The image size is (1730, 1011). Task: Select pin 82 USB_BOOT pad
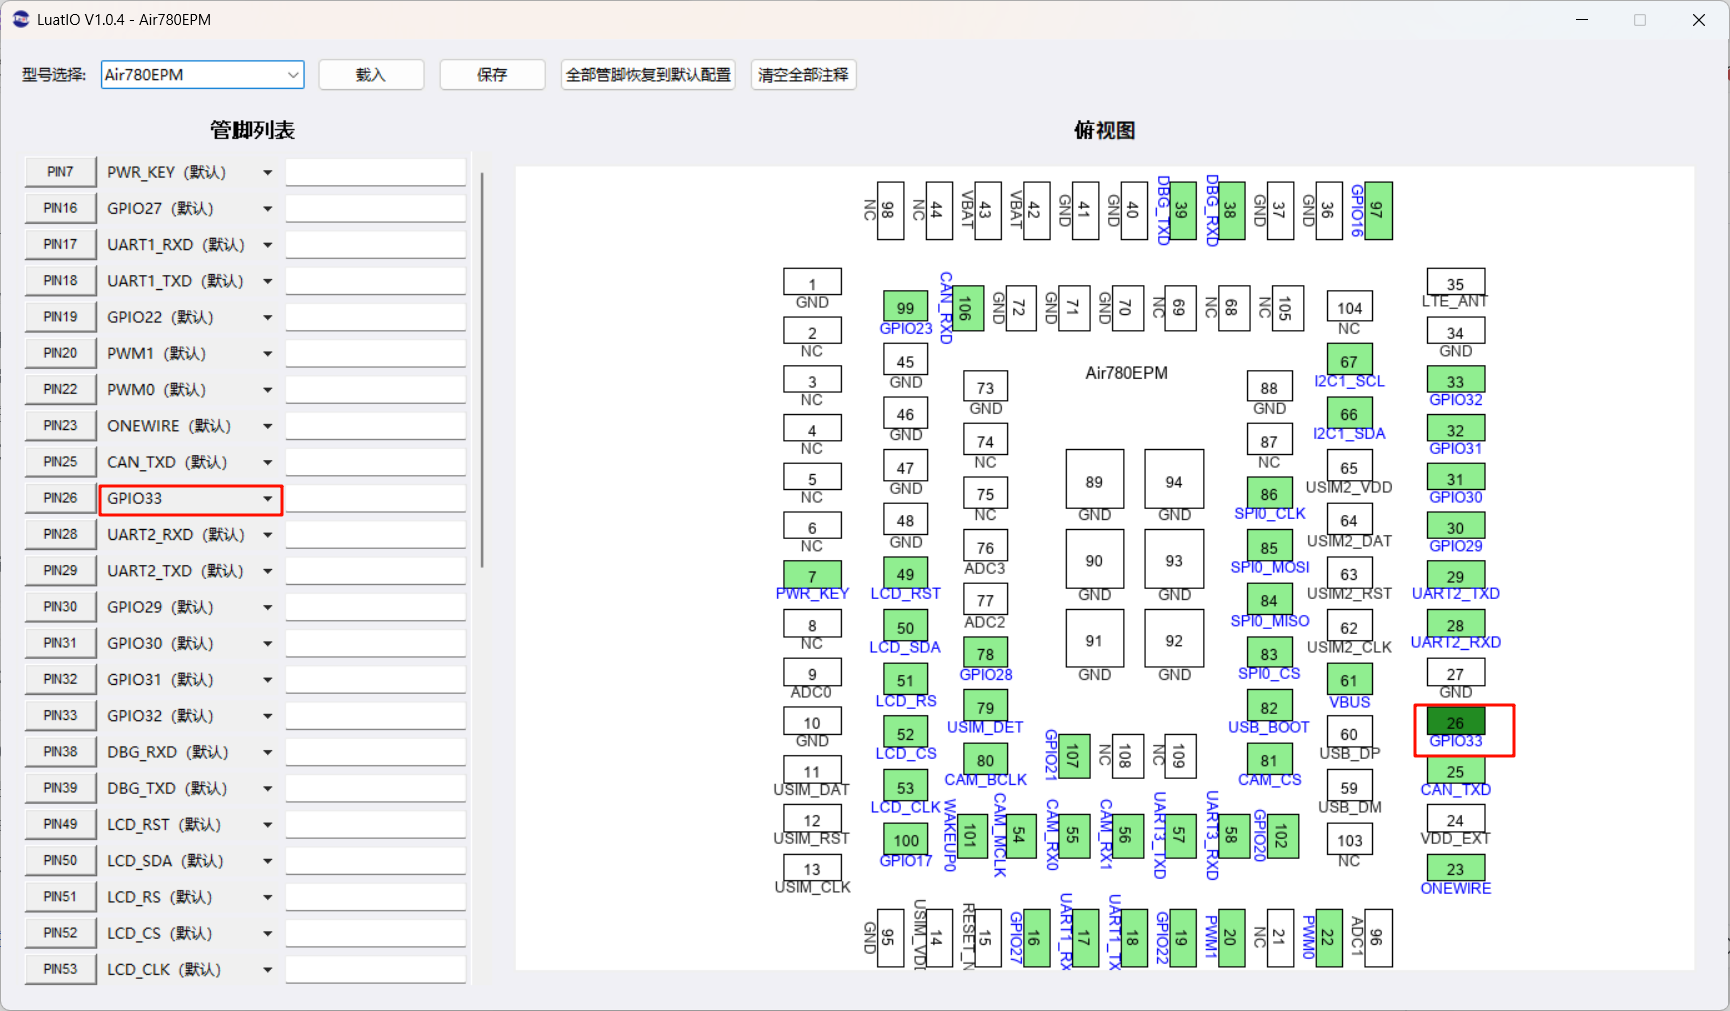pyautogui.click(x=1269, y=707)
